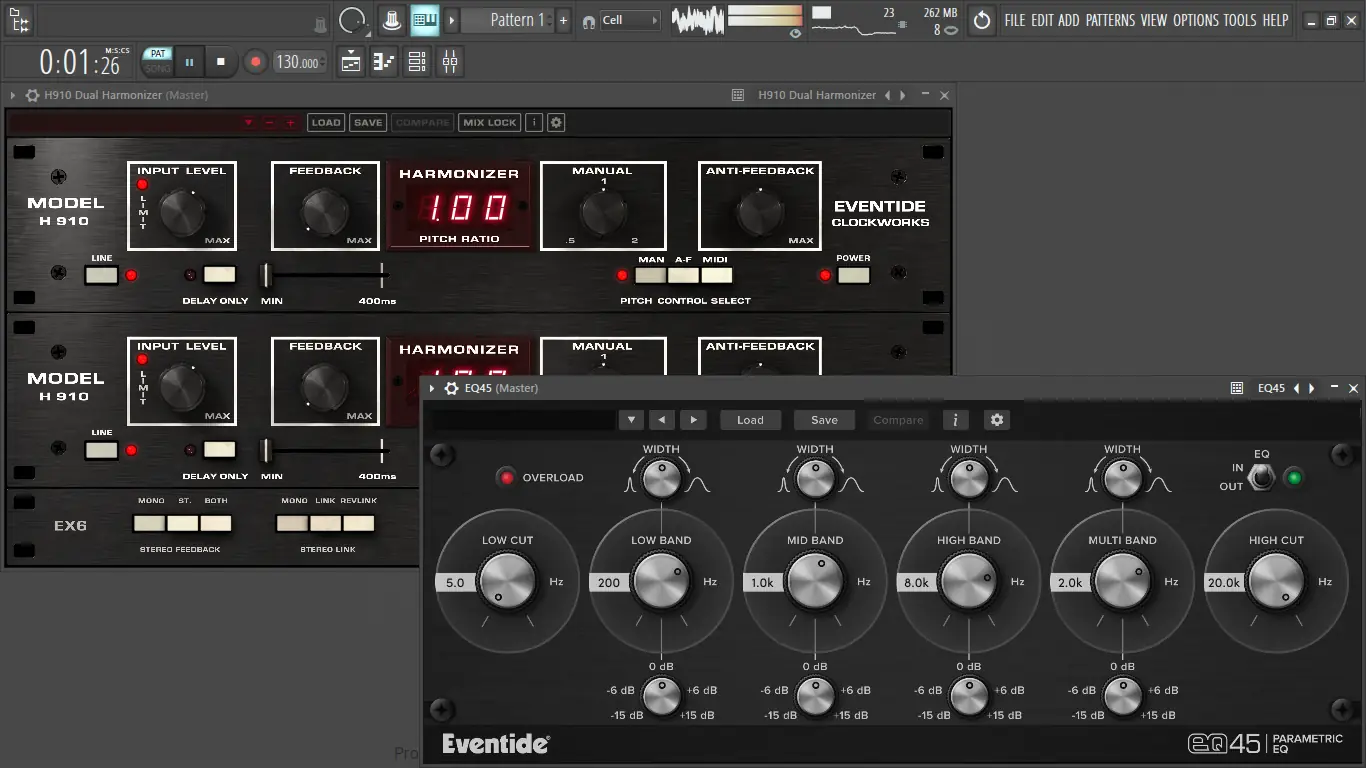Toggle the bottom unit DELAY ONLY button
The height and width of the screenshot is (768, 1366).
click(219, 450)
